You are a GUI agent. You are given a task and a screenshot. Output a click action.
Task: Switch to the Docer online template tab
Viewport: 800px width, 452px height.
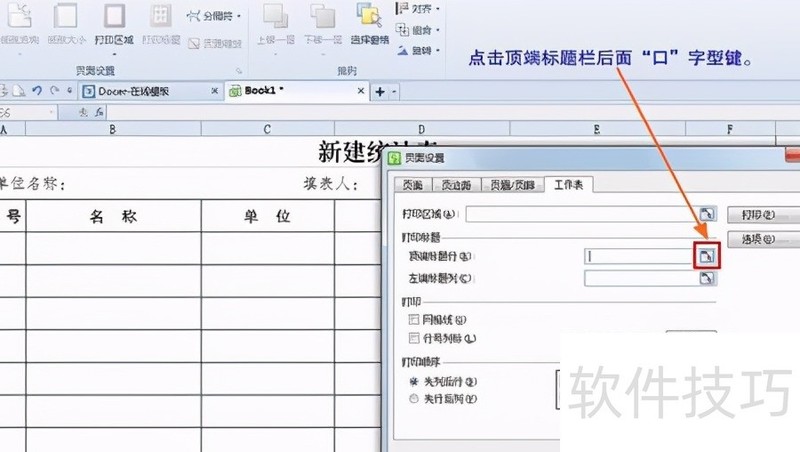point(145,91)
